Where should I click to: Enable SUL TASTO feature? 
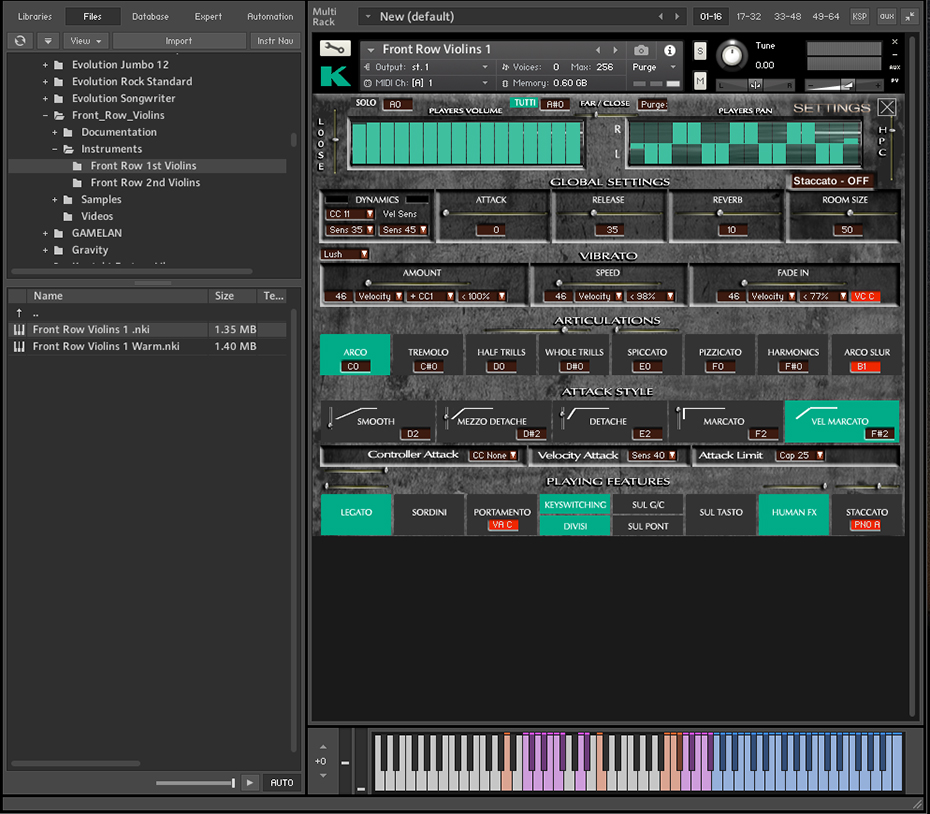(721, 514)
